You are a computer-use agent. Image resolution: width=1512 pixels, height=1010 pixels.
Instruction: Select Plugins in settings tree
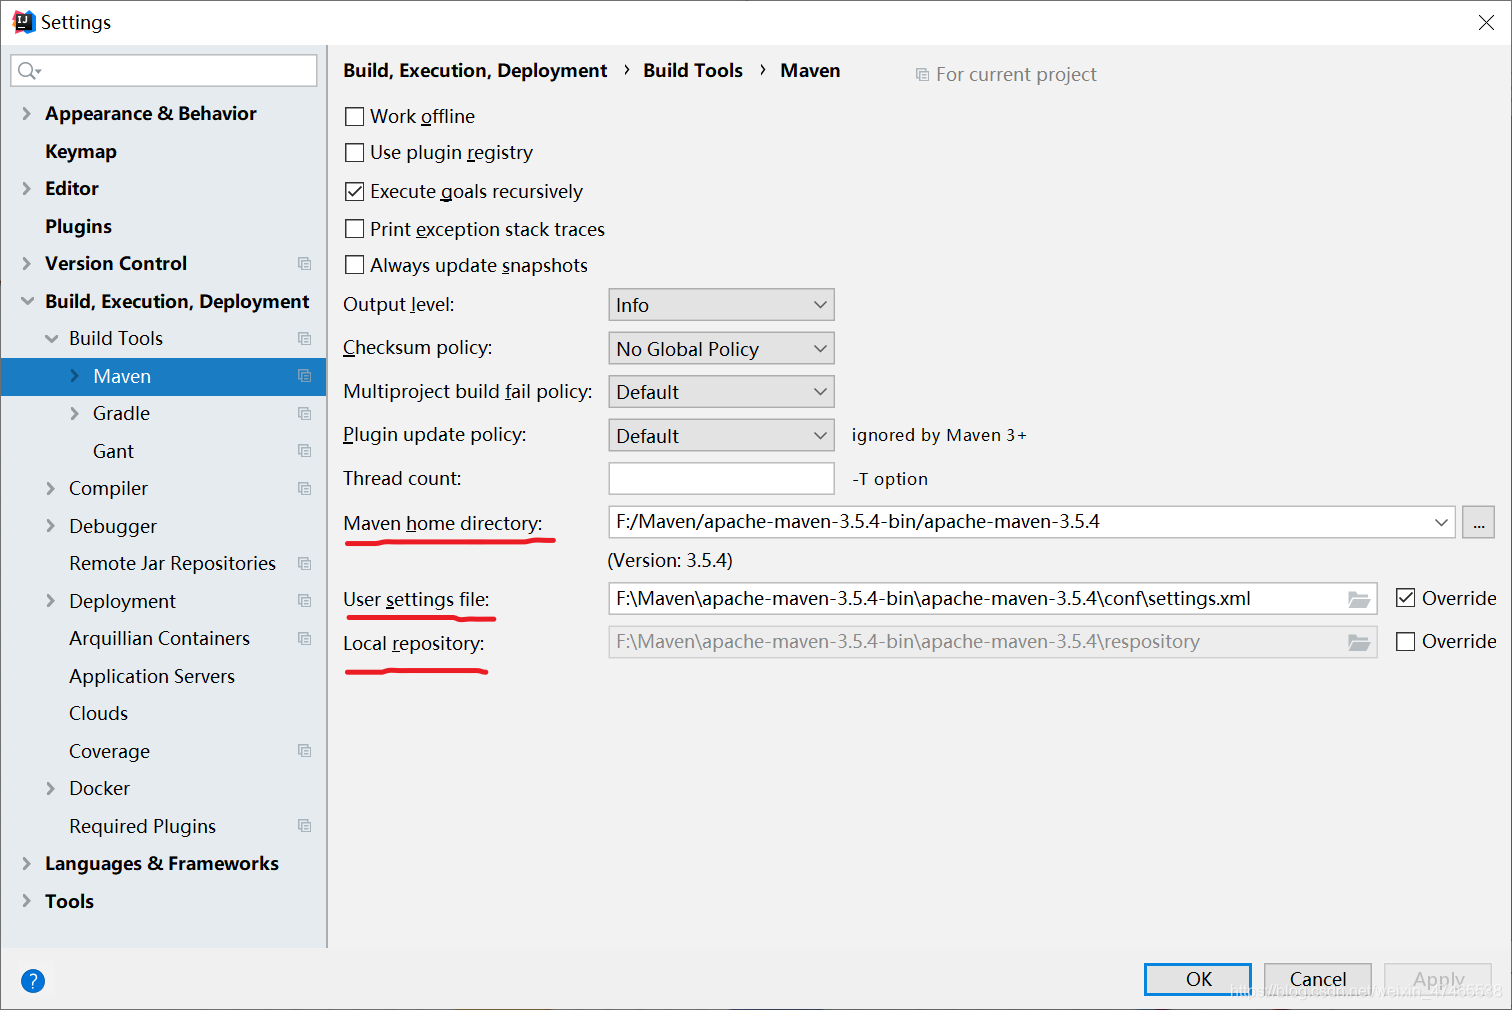[78, 227]
